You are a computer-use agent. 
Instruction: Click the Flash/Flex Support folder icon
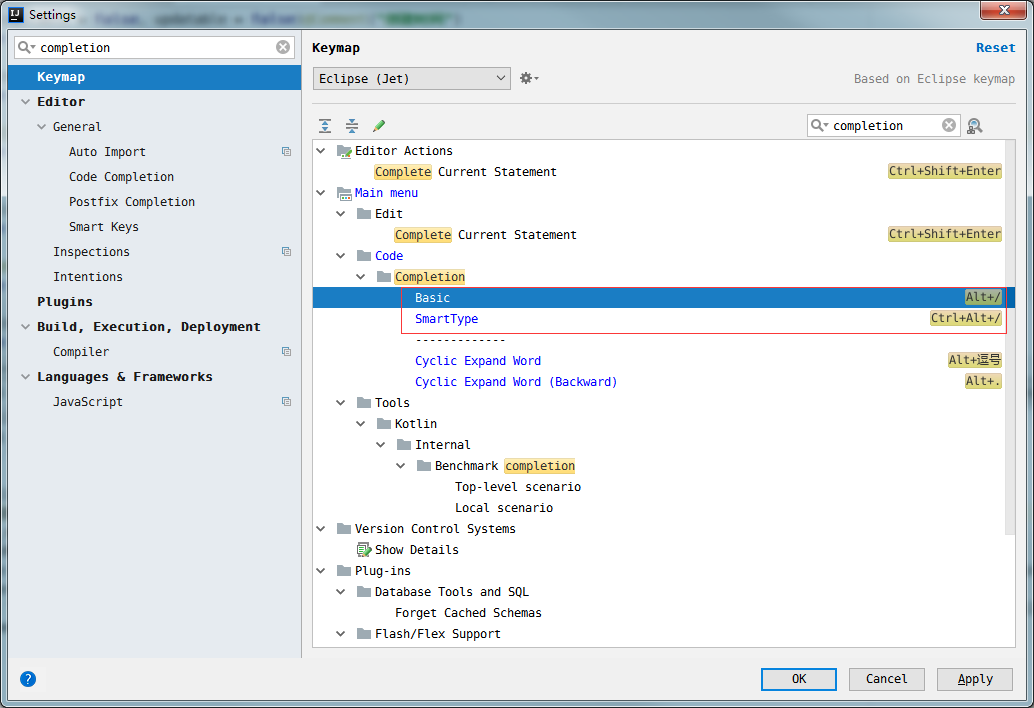(x=364, y=634)
